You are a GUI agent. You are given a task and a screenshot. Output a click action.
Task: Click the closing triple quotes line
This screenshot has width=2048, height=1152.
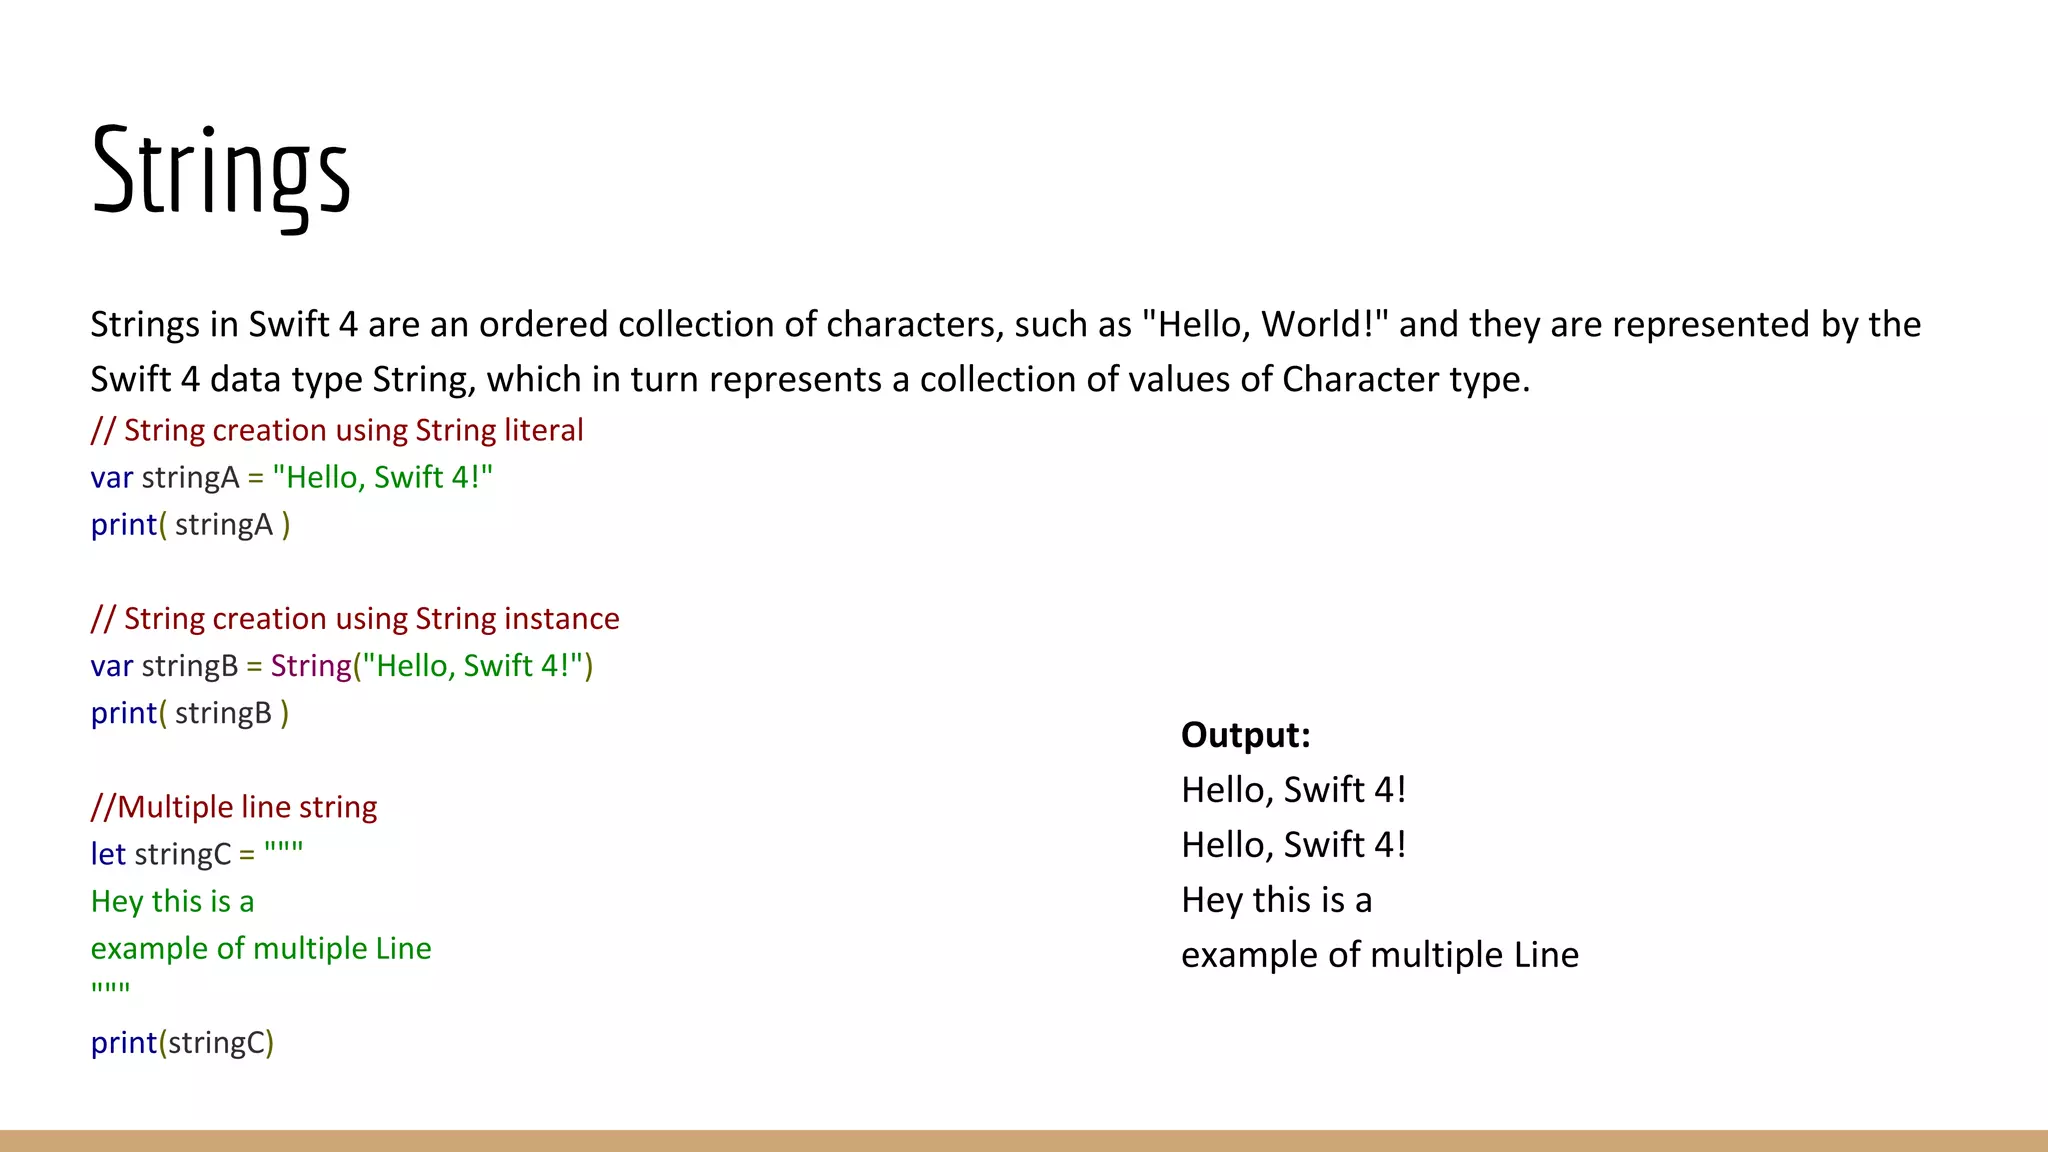click(x=111, y=988)
